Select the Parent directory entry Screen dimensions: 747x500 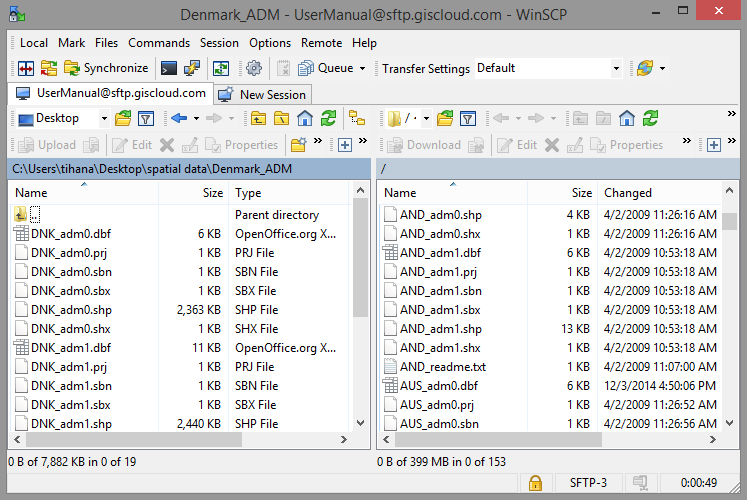pos(180,215)
